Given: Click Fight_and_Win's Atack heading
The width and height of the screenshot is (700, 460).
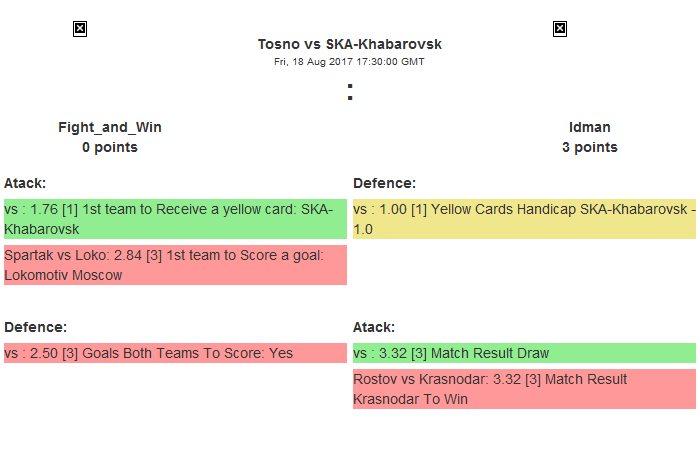Looking at the screenshot, I should 25,183.
